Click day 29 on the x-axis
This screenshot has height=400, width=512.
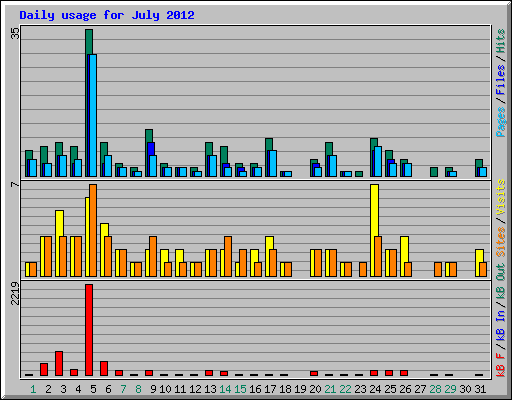tap(450, 389)
